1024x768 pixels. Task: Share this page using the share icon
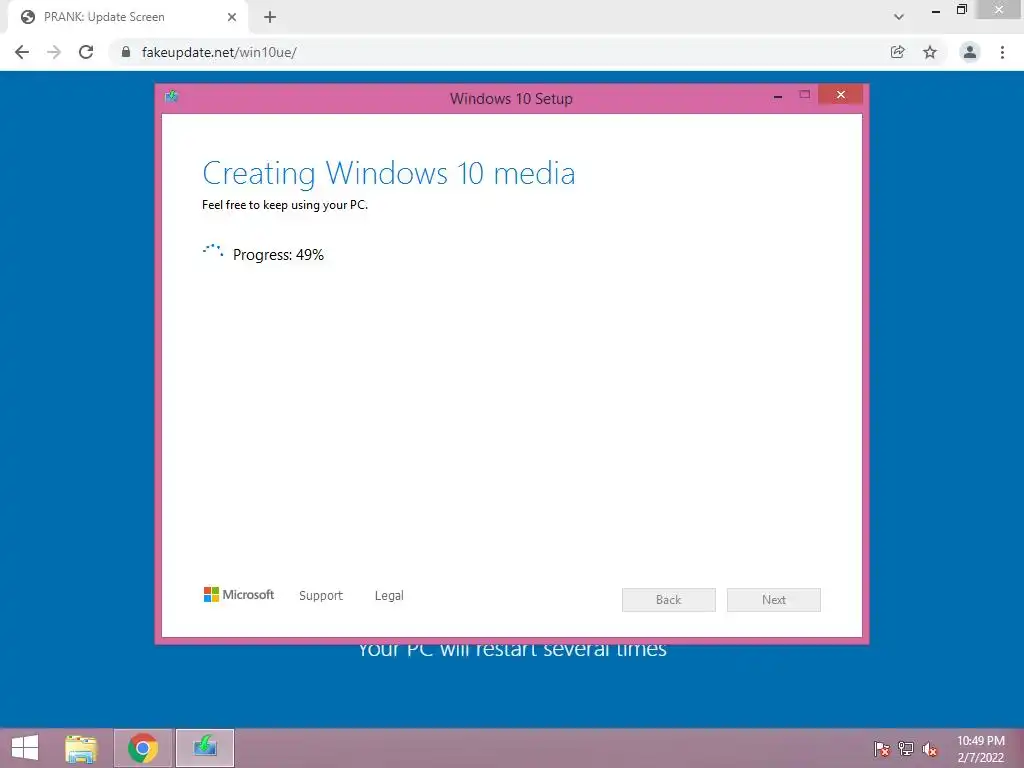click(897, 52)
